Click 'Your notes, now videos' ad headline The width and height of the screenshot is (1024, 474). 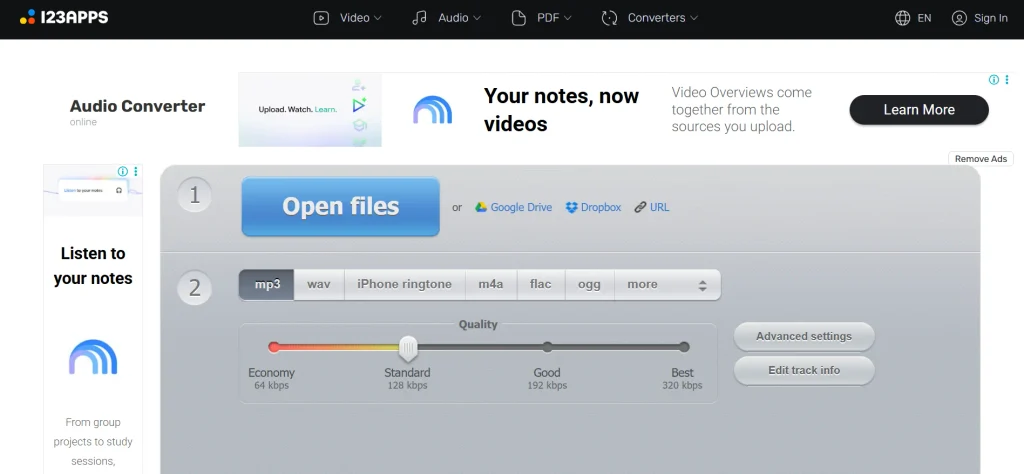561,110
